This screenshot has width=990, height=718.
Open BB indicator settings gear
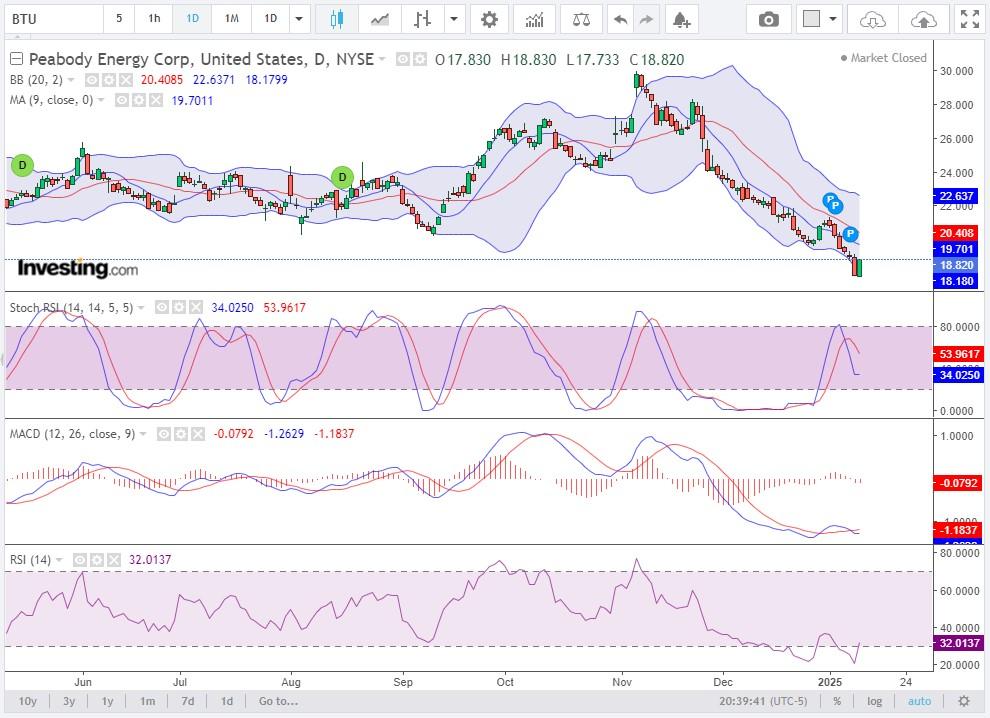click(x=109, y=80)
